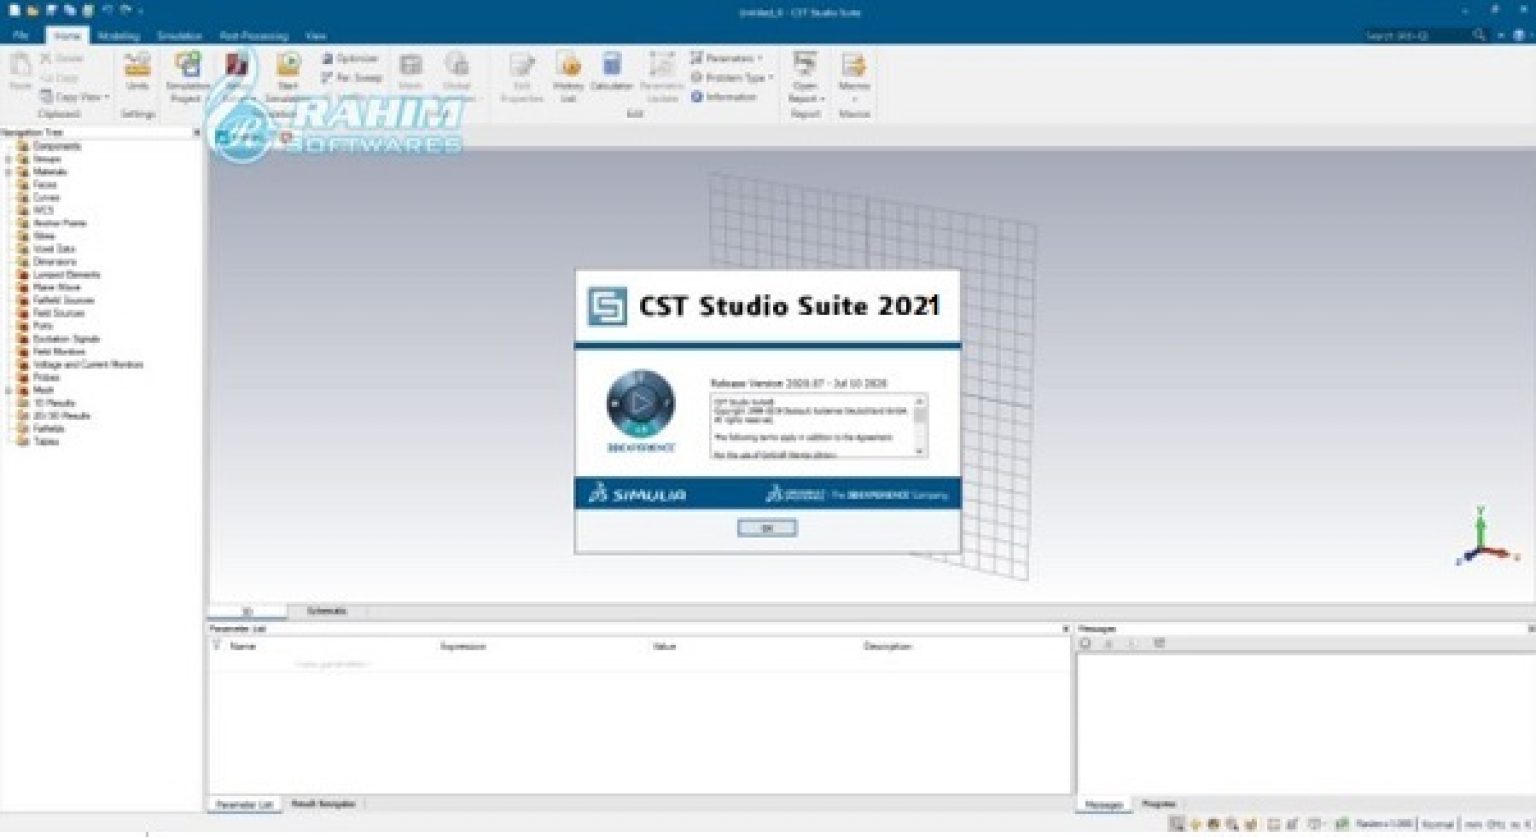The height and width of the screenshot is (837, 1536).
Task: Click the search input field in ribbon
Action: (x=1416, y=36)
